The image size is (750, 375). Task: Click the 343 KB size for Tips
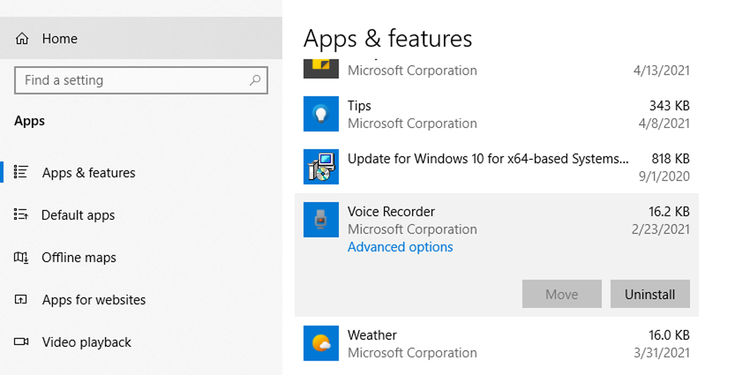click(x=669, y=106)
